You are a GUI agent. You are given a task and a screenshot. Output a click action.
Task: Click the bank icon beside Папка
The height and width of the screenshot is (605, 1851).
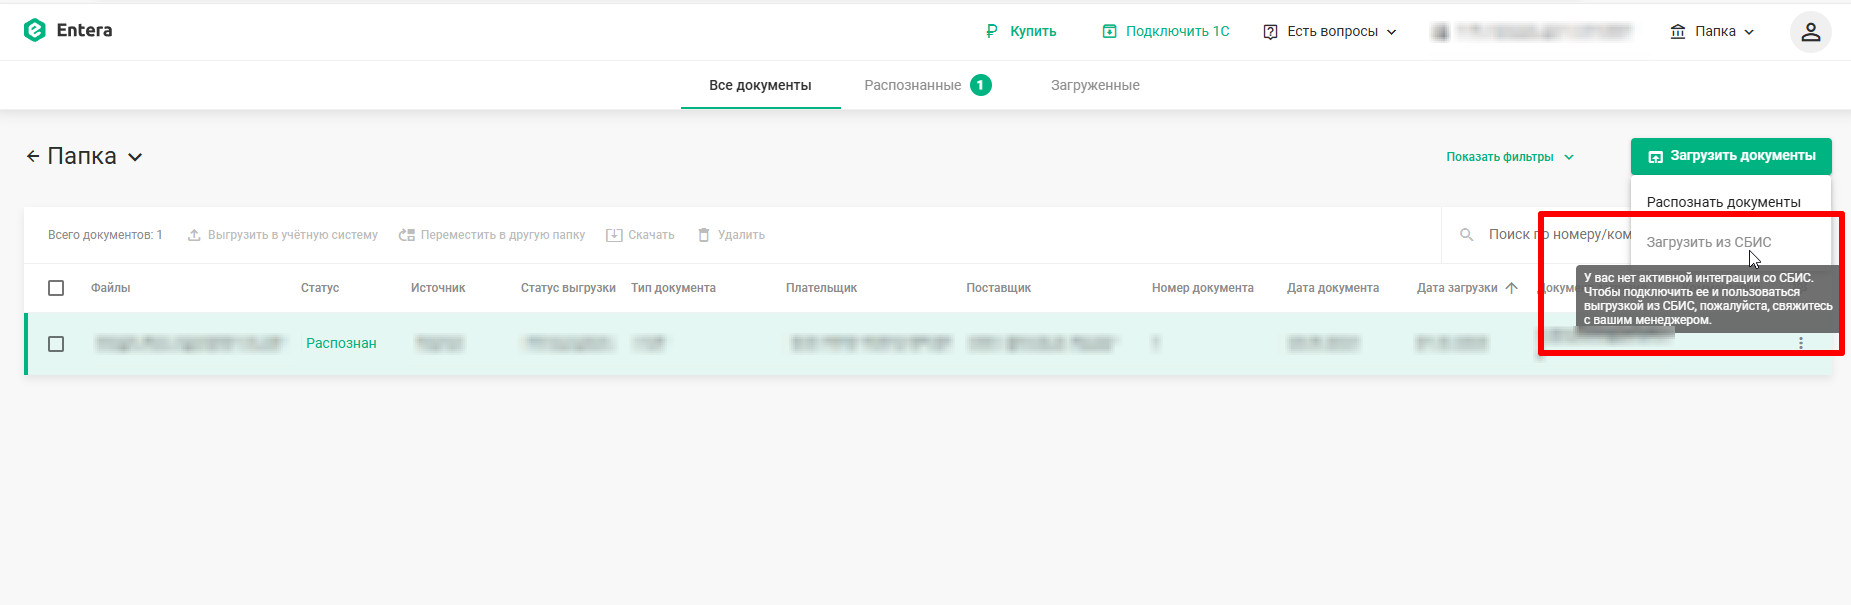(x=1678, y=32)
